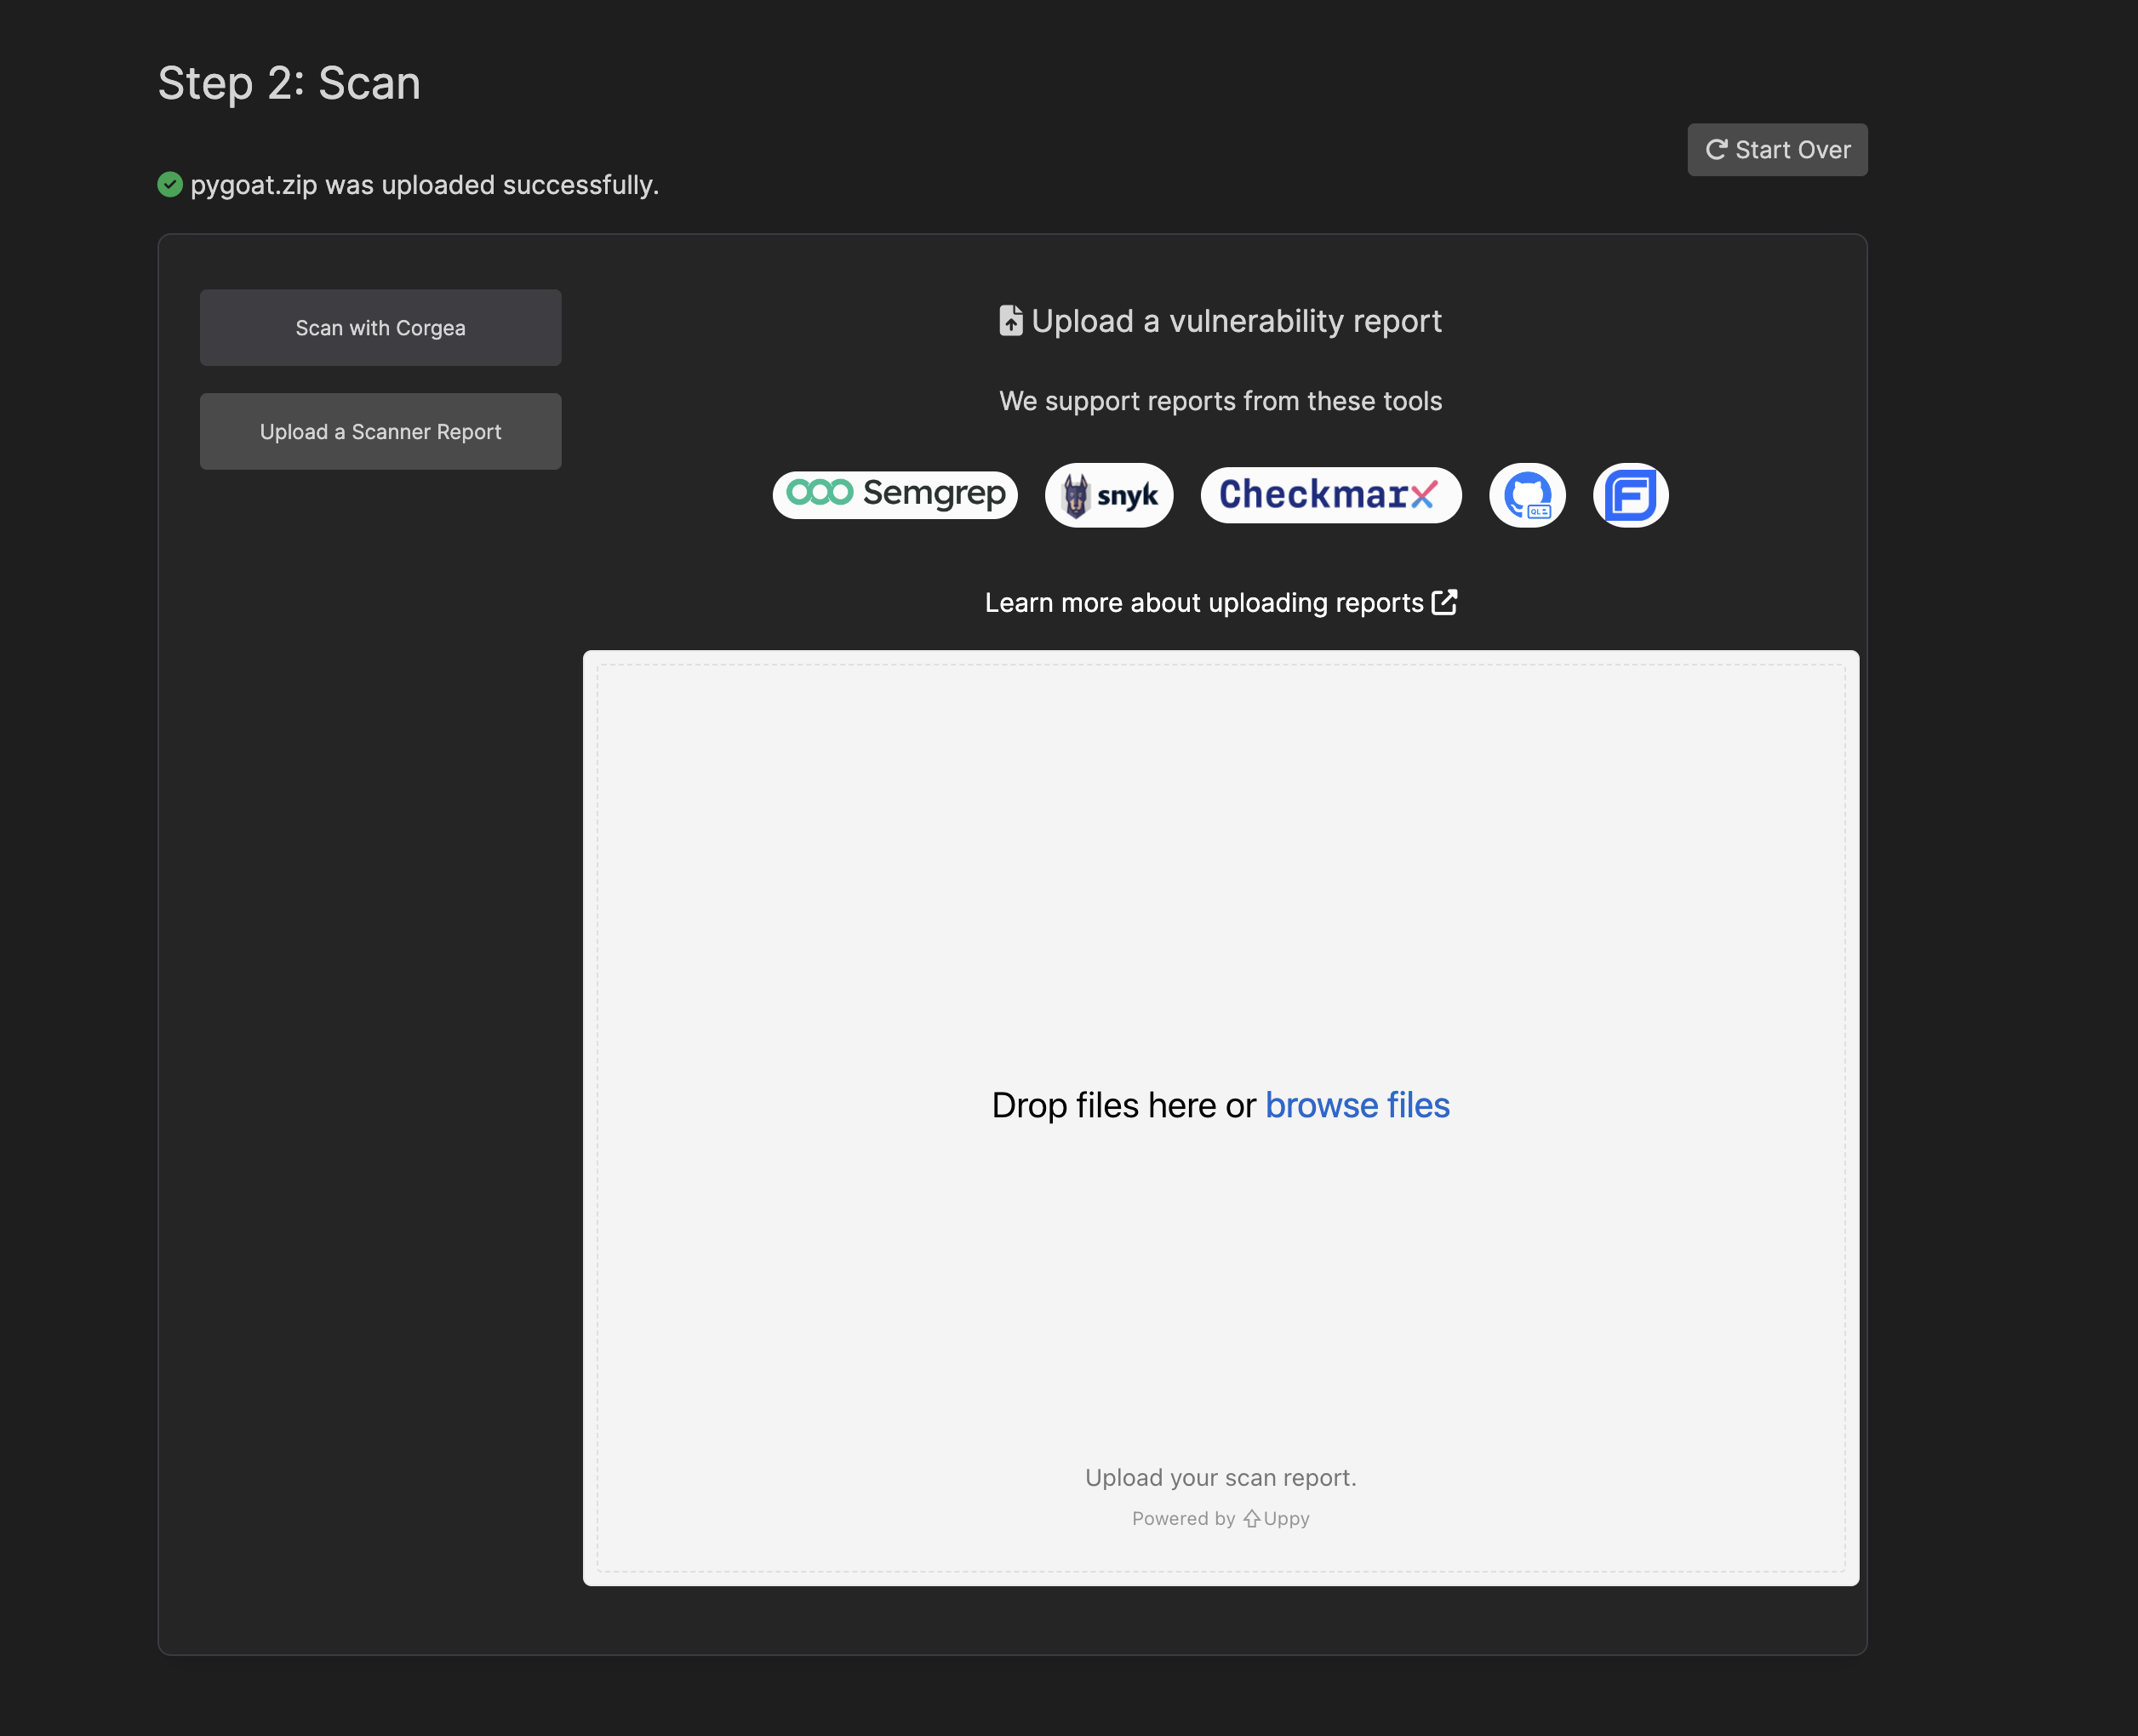This screenshot has height=1736, width=2138.
Task: Click the Upload a vulnerability report heading
Action: pos(1236,321)
